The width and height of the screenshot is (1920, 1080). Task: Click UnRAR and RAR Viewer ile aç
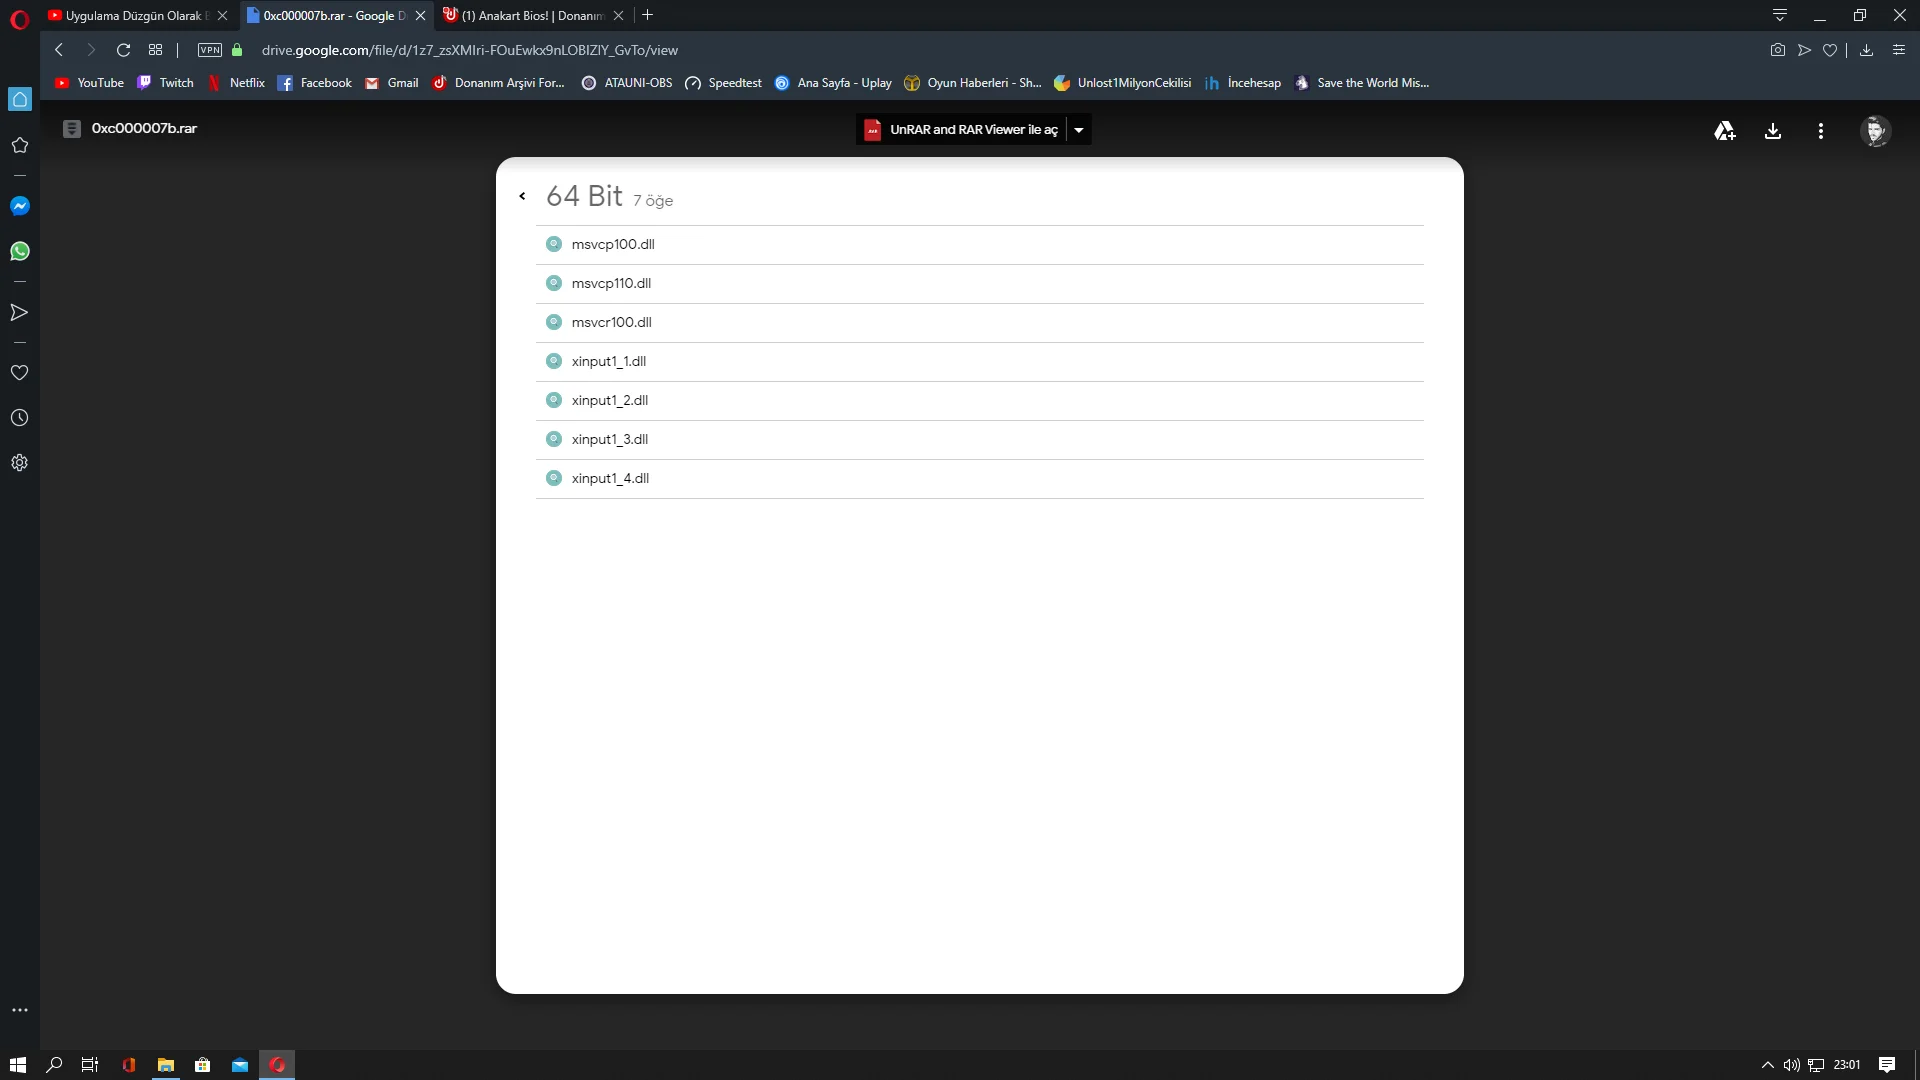(961, 130)
